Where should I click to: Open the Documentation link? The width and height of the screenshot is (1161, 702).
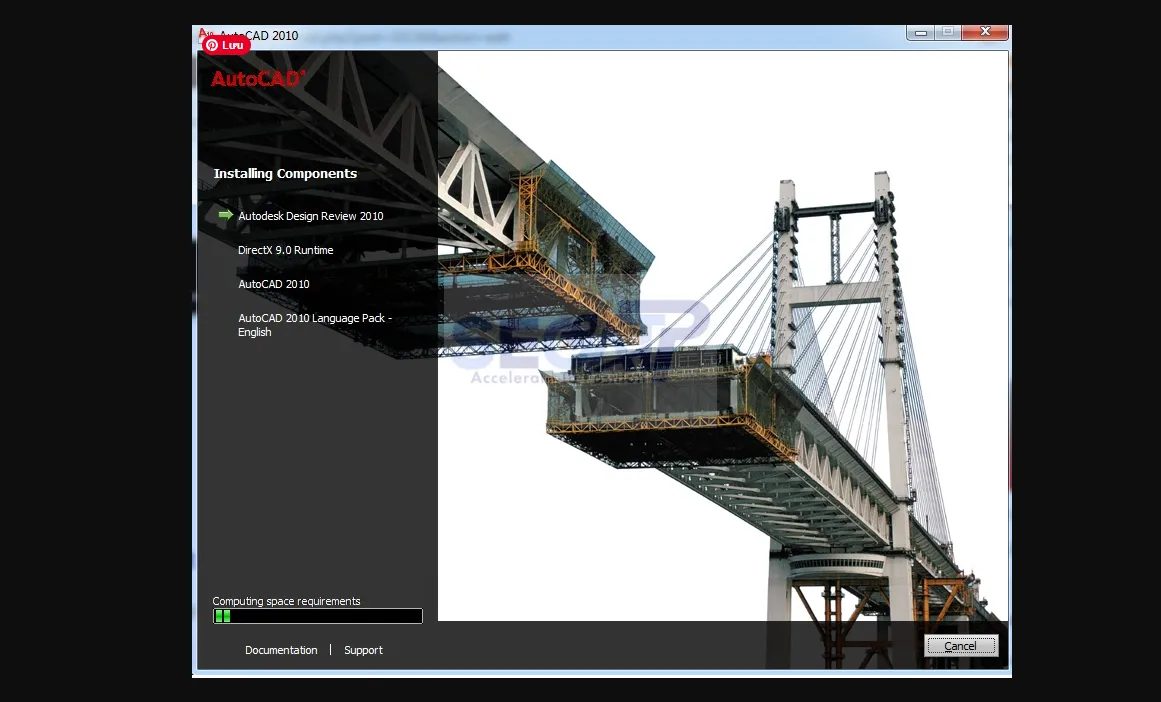[x=281, y=650]
